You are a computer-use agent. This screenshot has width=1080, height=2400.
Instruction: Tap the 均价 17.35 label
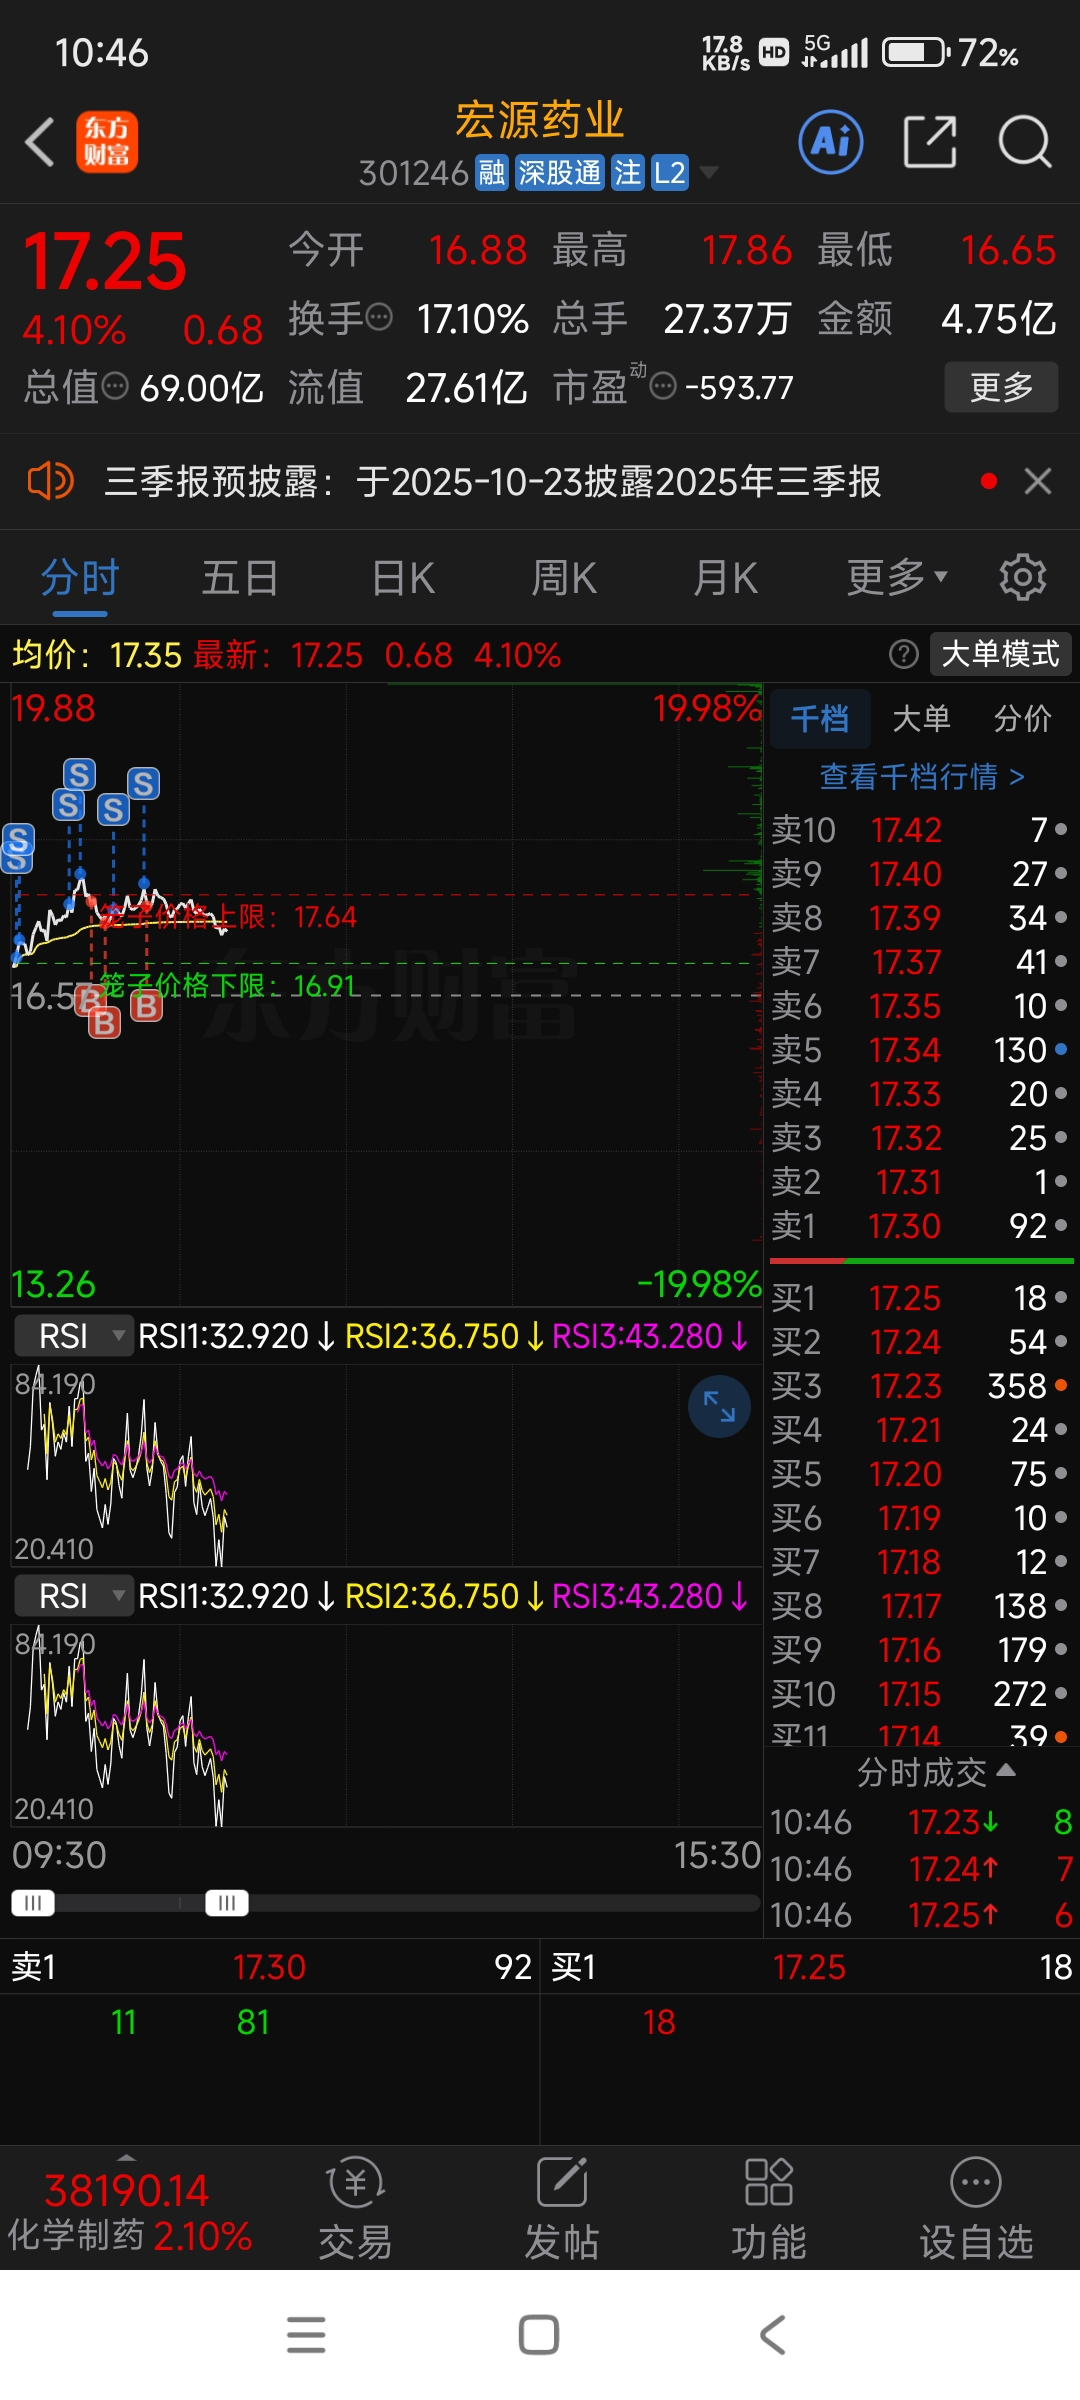tap(97, 655)
